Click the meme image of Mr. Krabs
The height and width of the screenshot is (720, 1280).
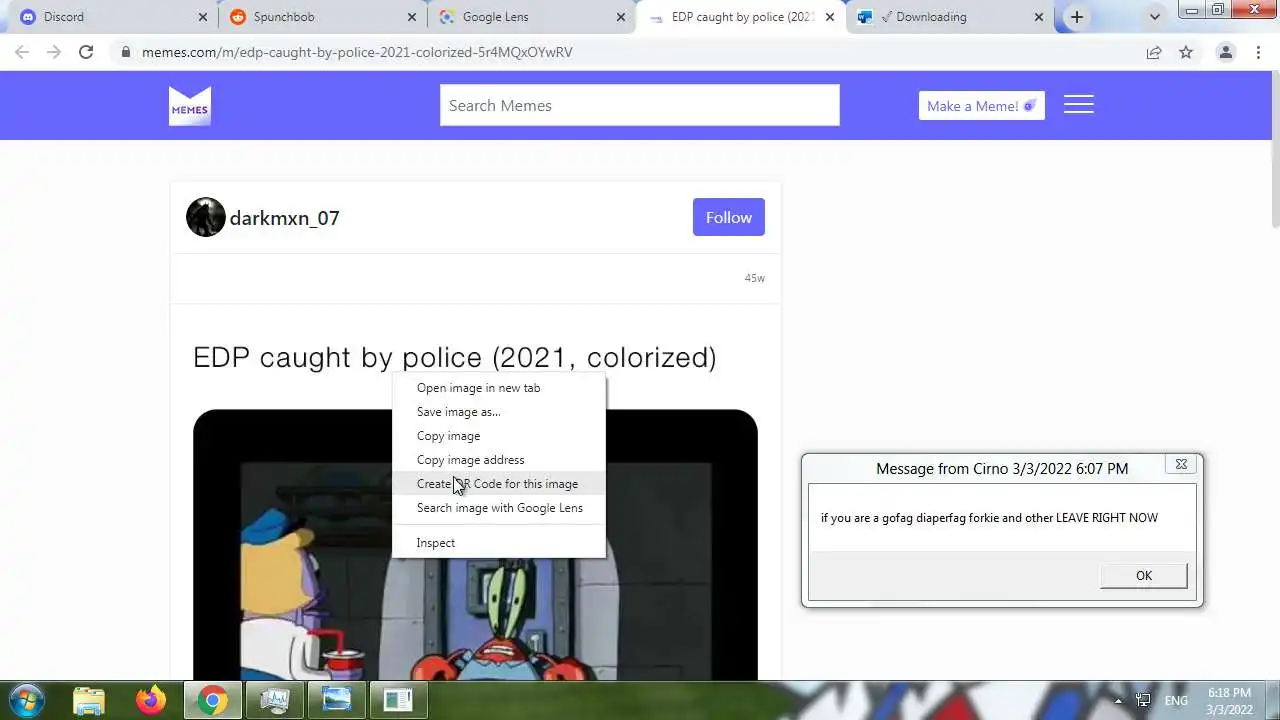point(475,545)
